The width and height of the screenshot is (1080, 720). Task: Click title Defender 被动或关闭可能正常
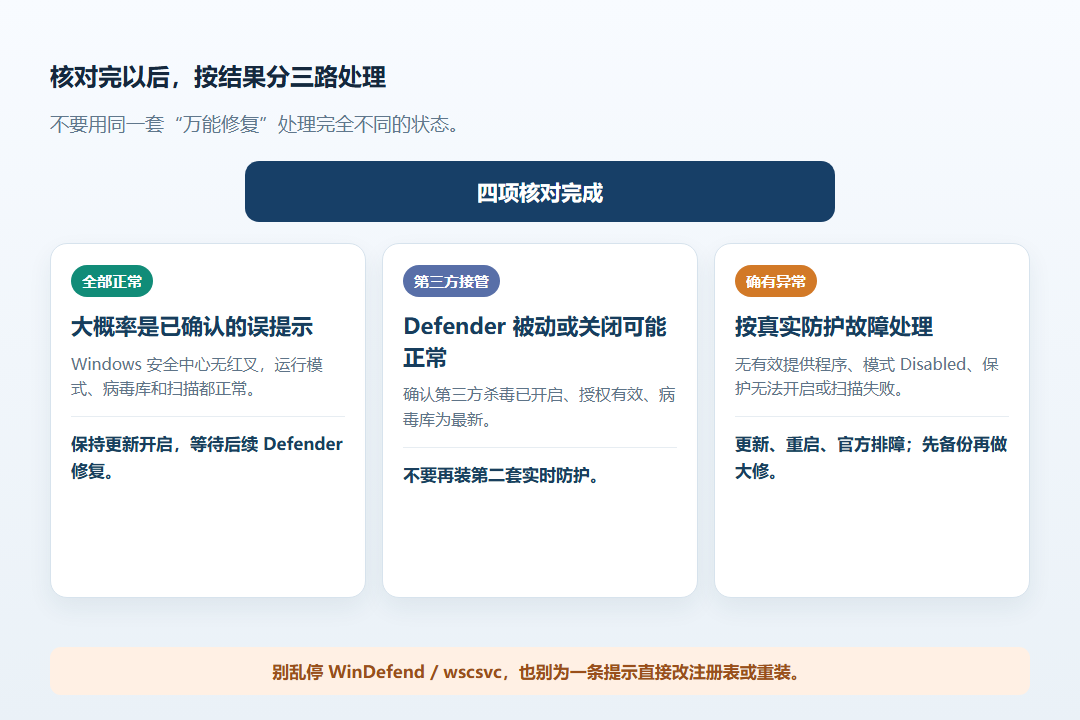click(x=534, y=342)
